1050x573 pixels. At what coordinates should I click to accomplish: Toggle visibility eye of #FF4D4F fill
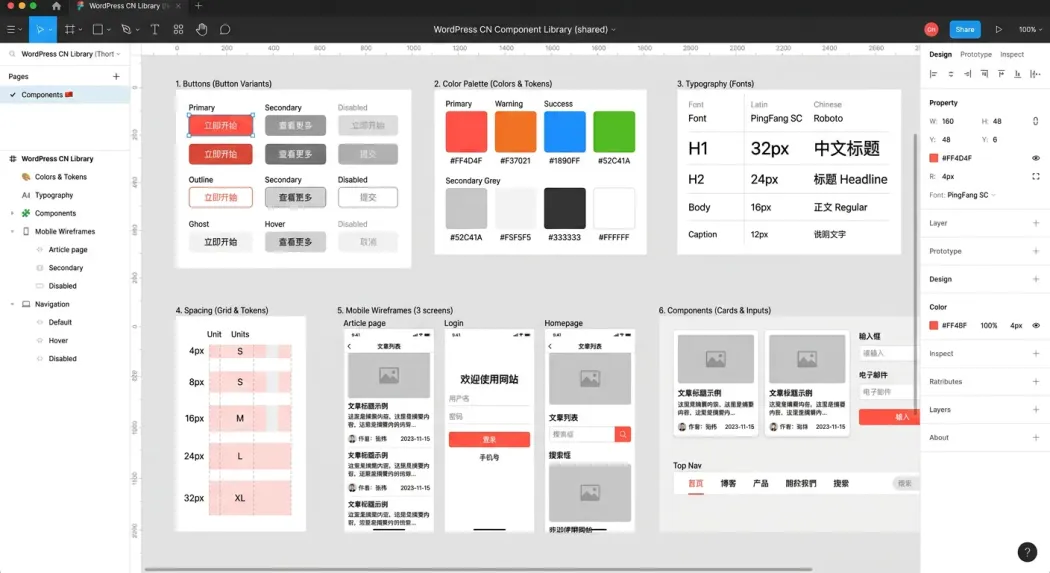coord(1036,158)
